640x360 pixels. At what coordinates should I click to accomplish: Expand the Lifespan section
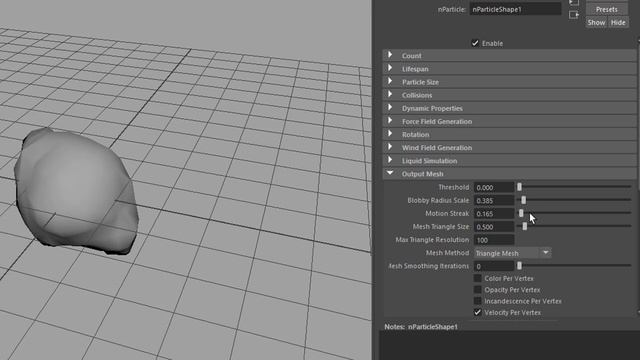click(x=509, y=69)
